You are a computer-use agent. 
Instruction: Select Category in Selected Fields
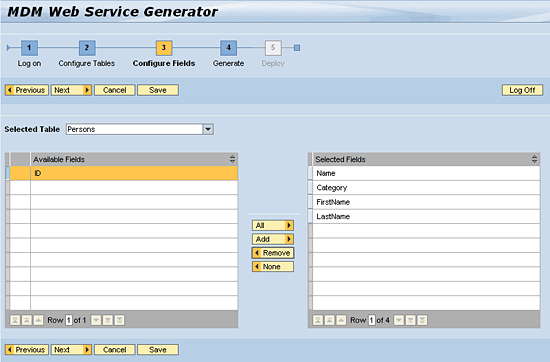[x=426, y=188]
